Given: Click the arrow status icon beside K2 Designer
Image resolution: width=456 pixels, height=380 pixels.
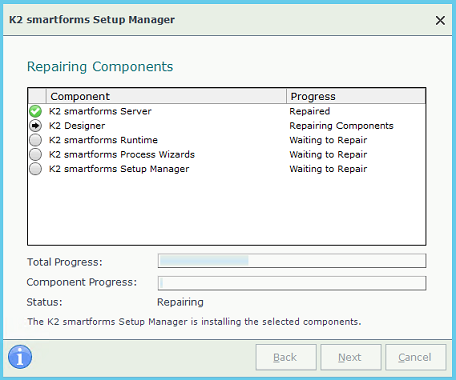Looking at the screenshot, I should coord(35,126).
